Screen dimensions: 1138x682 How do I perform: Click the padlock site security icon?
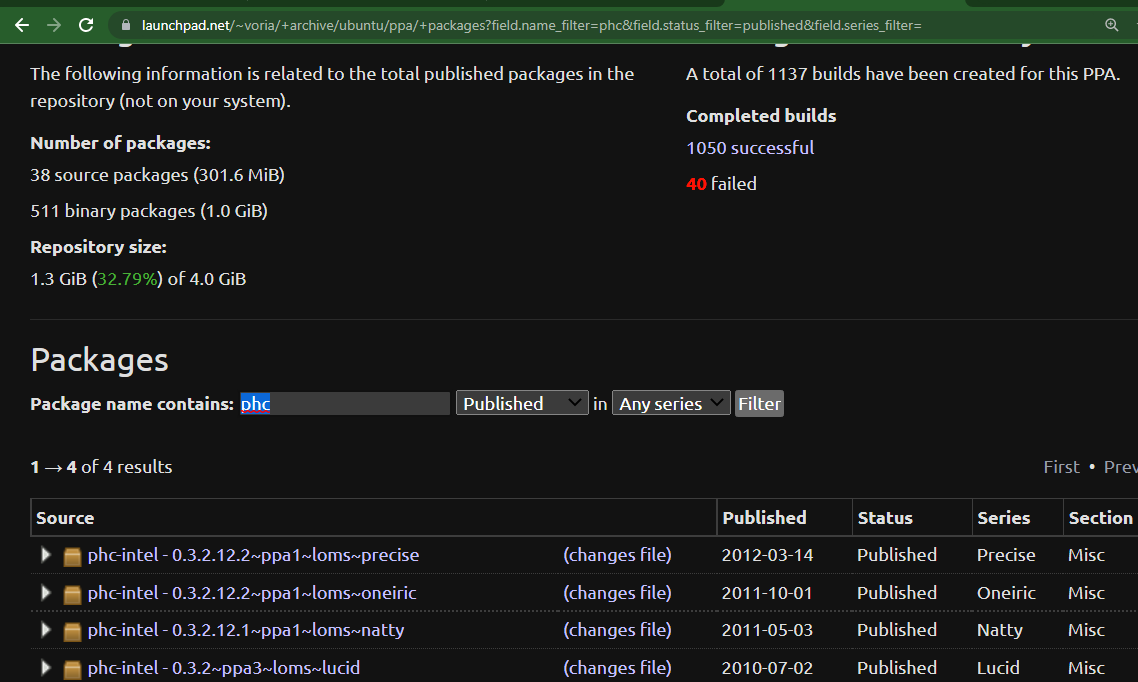tap(126, 25)
